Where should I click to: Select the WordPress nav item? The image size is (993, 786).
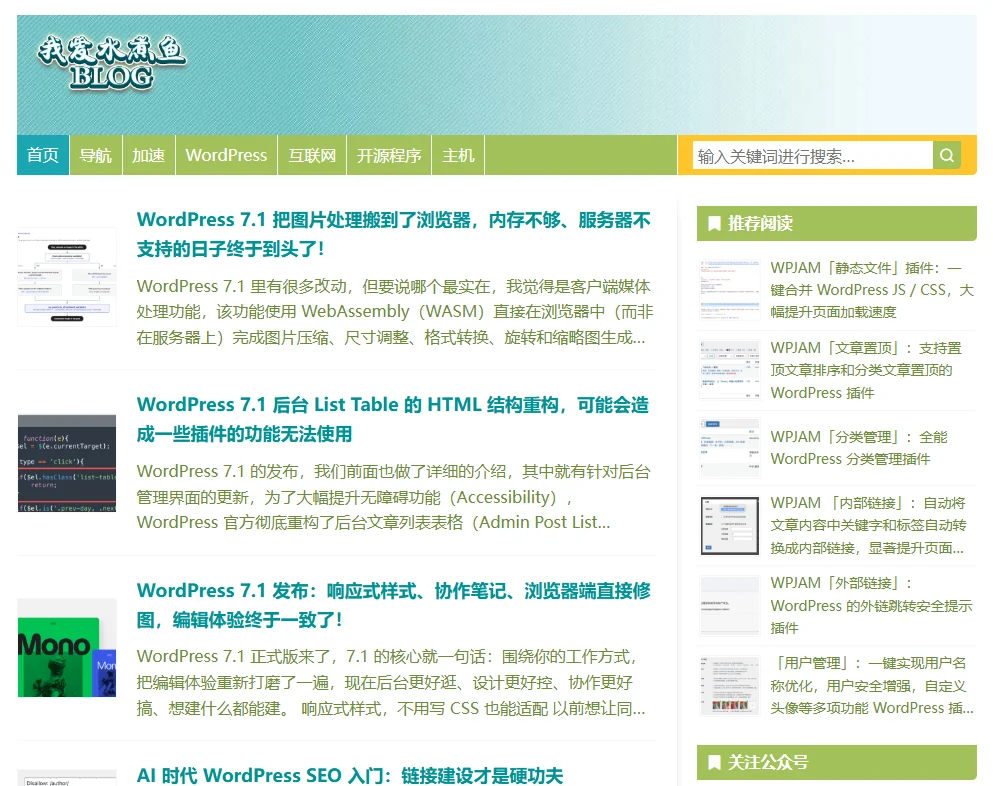226,155
